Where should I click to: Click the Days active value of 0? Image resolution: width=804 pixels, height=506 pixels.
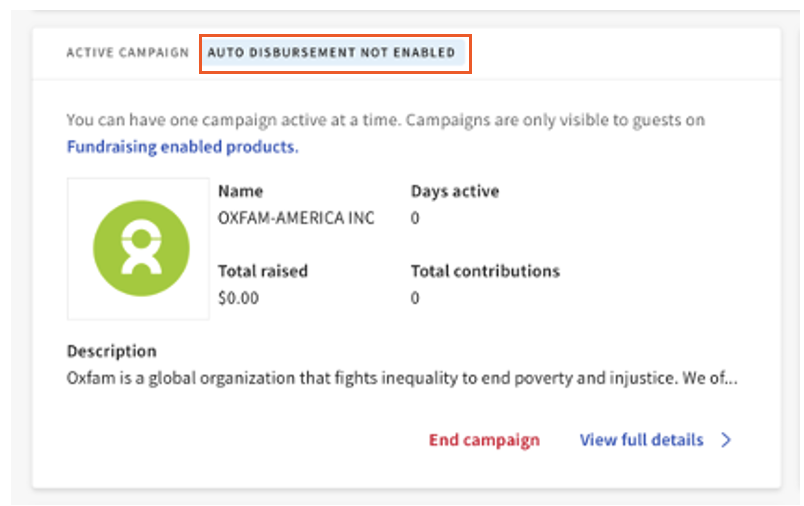click(x=415, y=218)
